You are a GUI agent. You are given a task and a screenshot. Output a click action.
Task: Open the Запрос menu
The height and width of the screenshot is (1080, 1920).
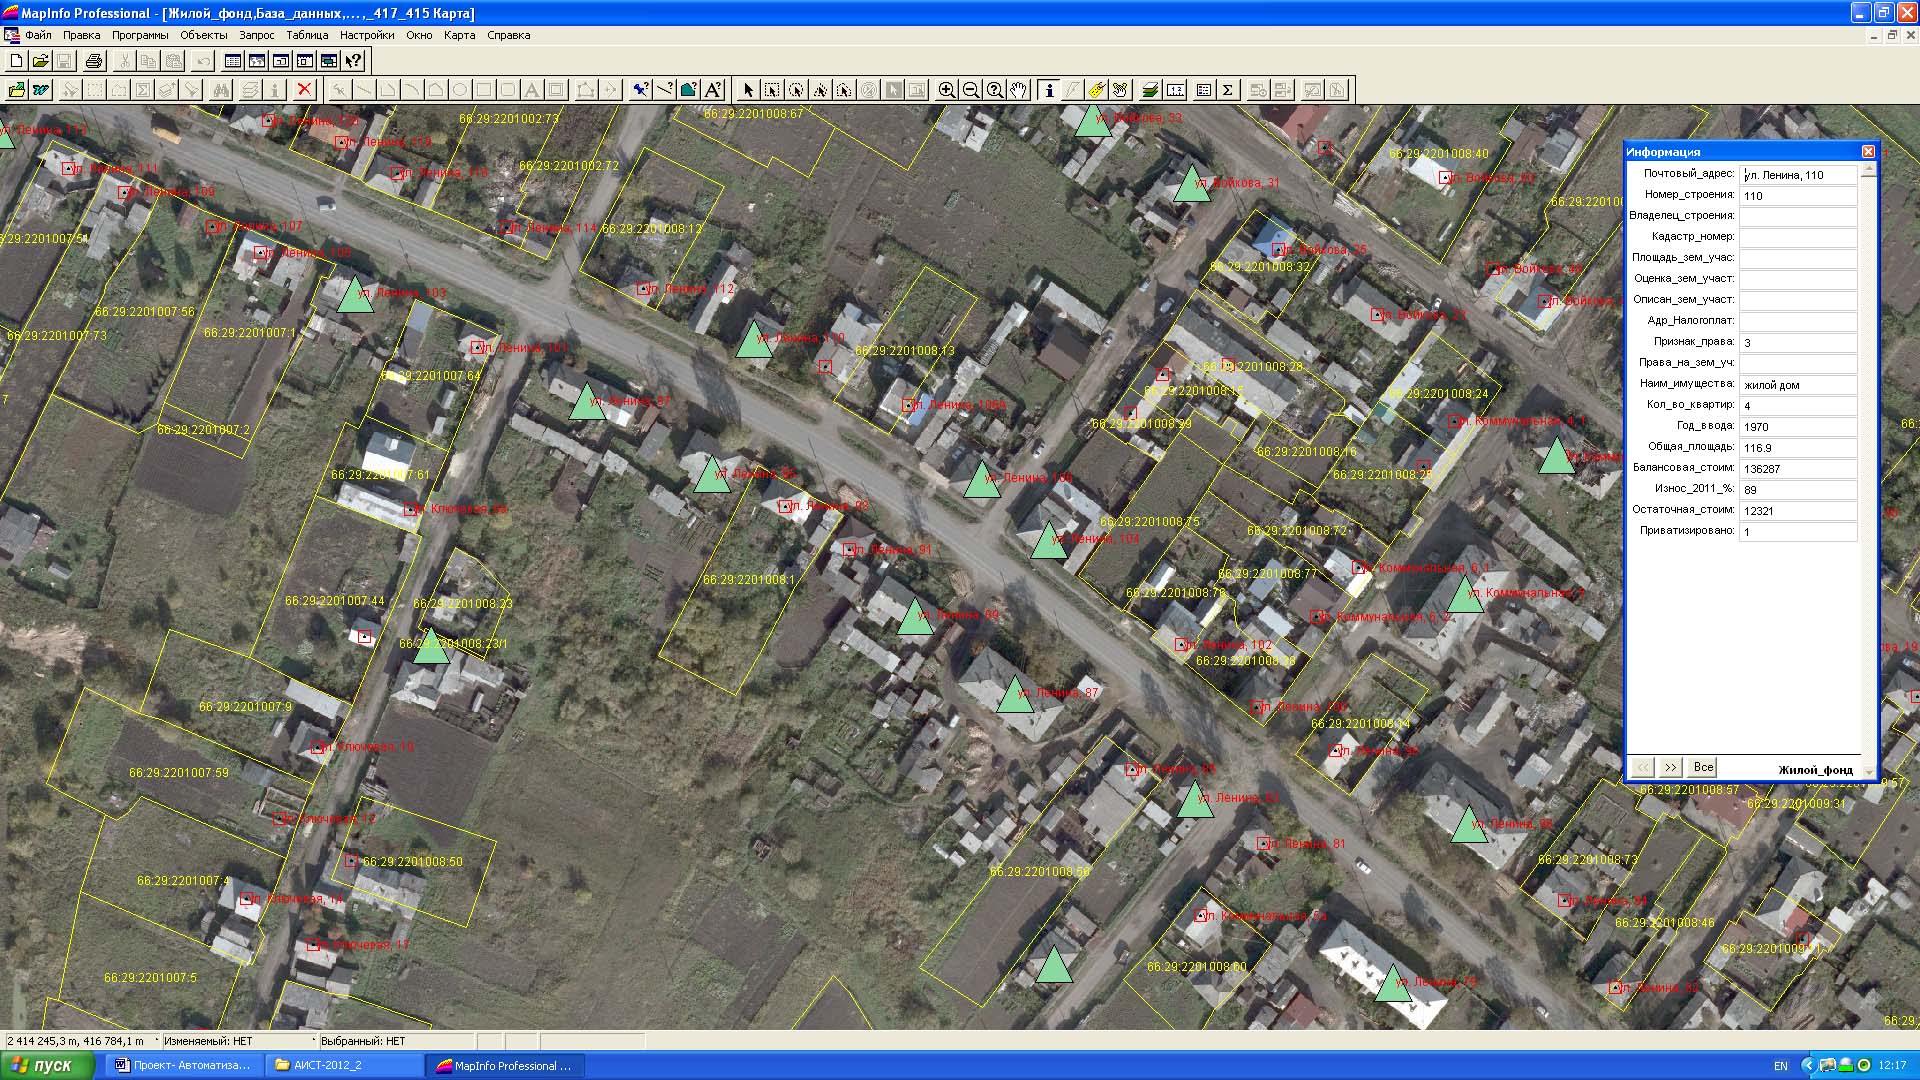click(257, 35)
